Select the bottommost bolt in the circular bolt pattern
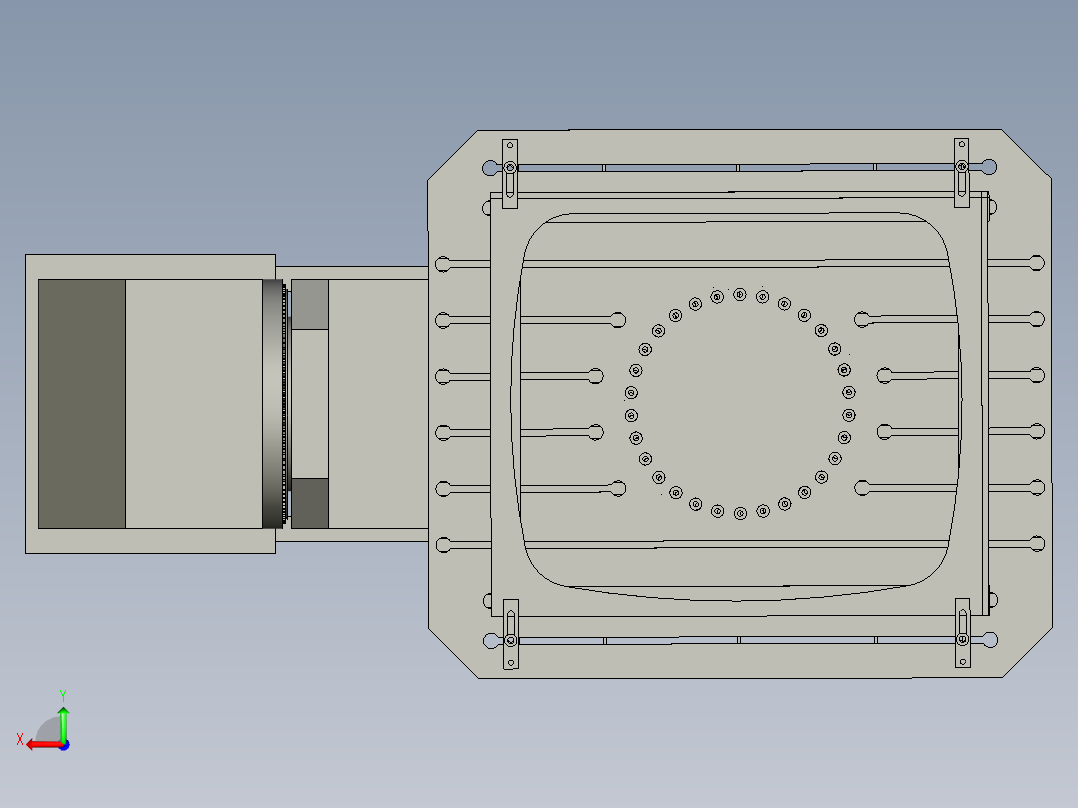 [740, 514]
